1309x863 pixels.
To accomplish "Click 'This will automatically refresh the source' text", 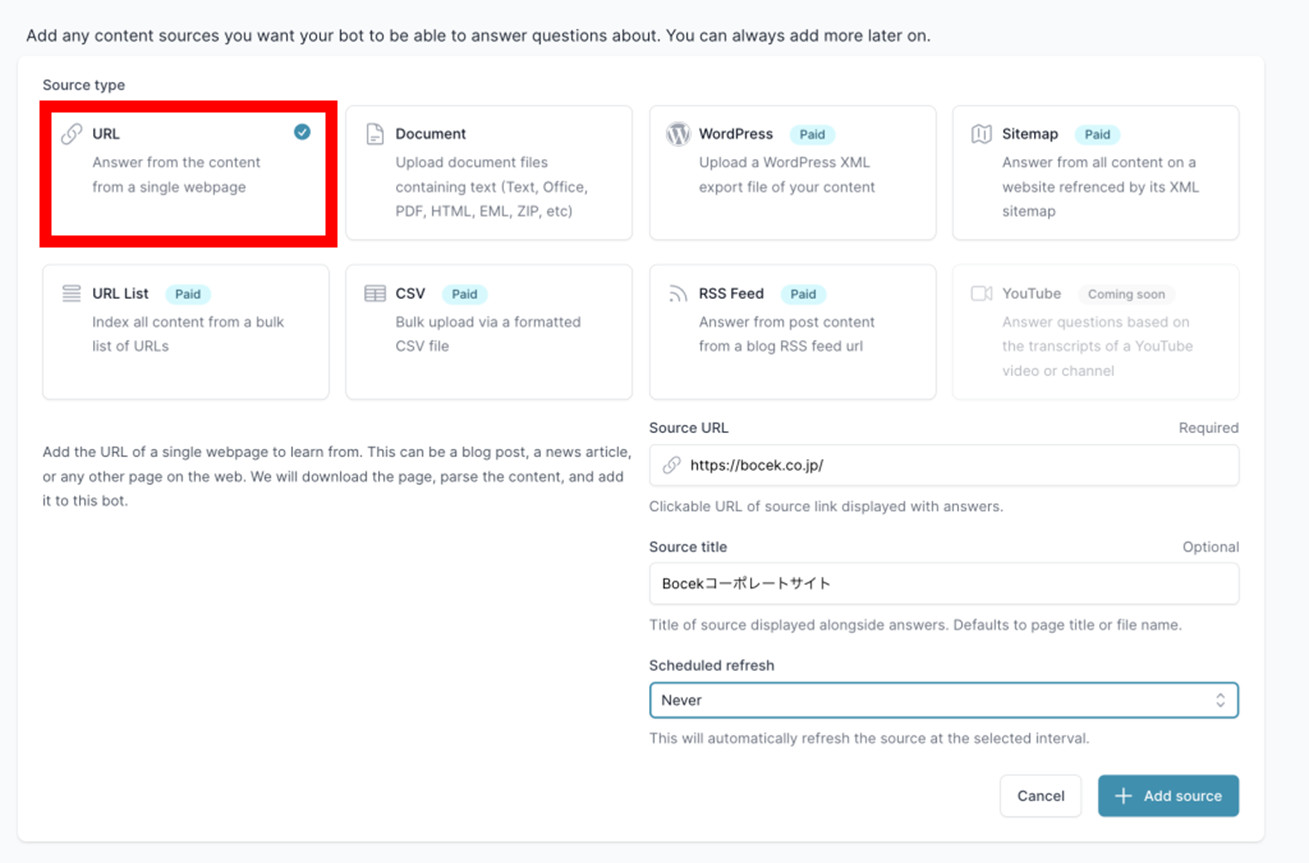I will [x=869, y=739].
